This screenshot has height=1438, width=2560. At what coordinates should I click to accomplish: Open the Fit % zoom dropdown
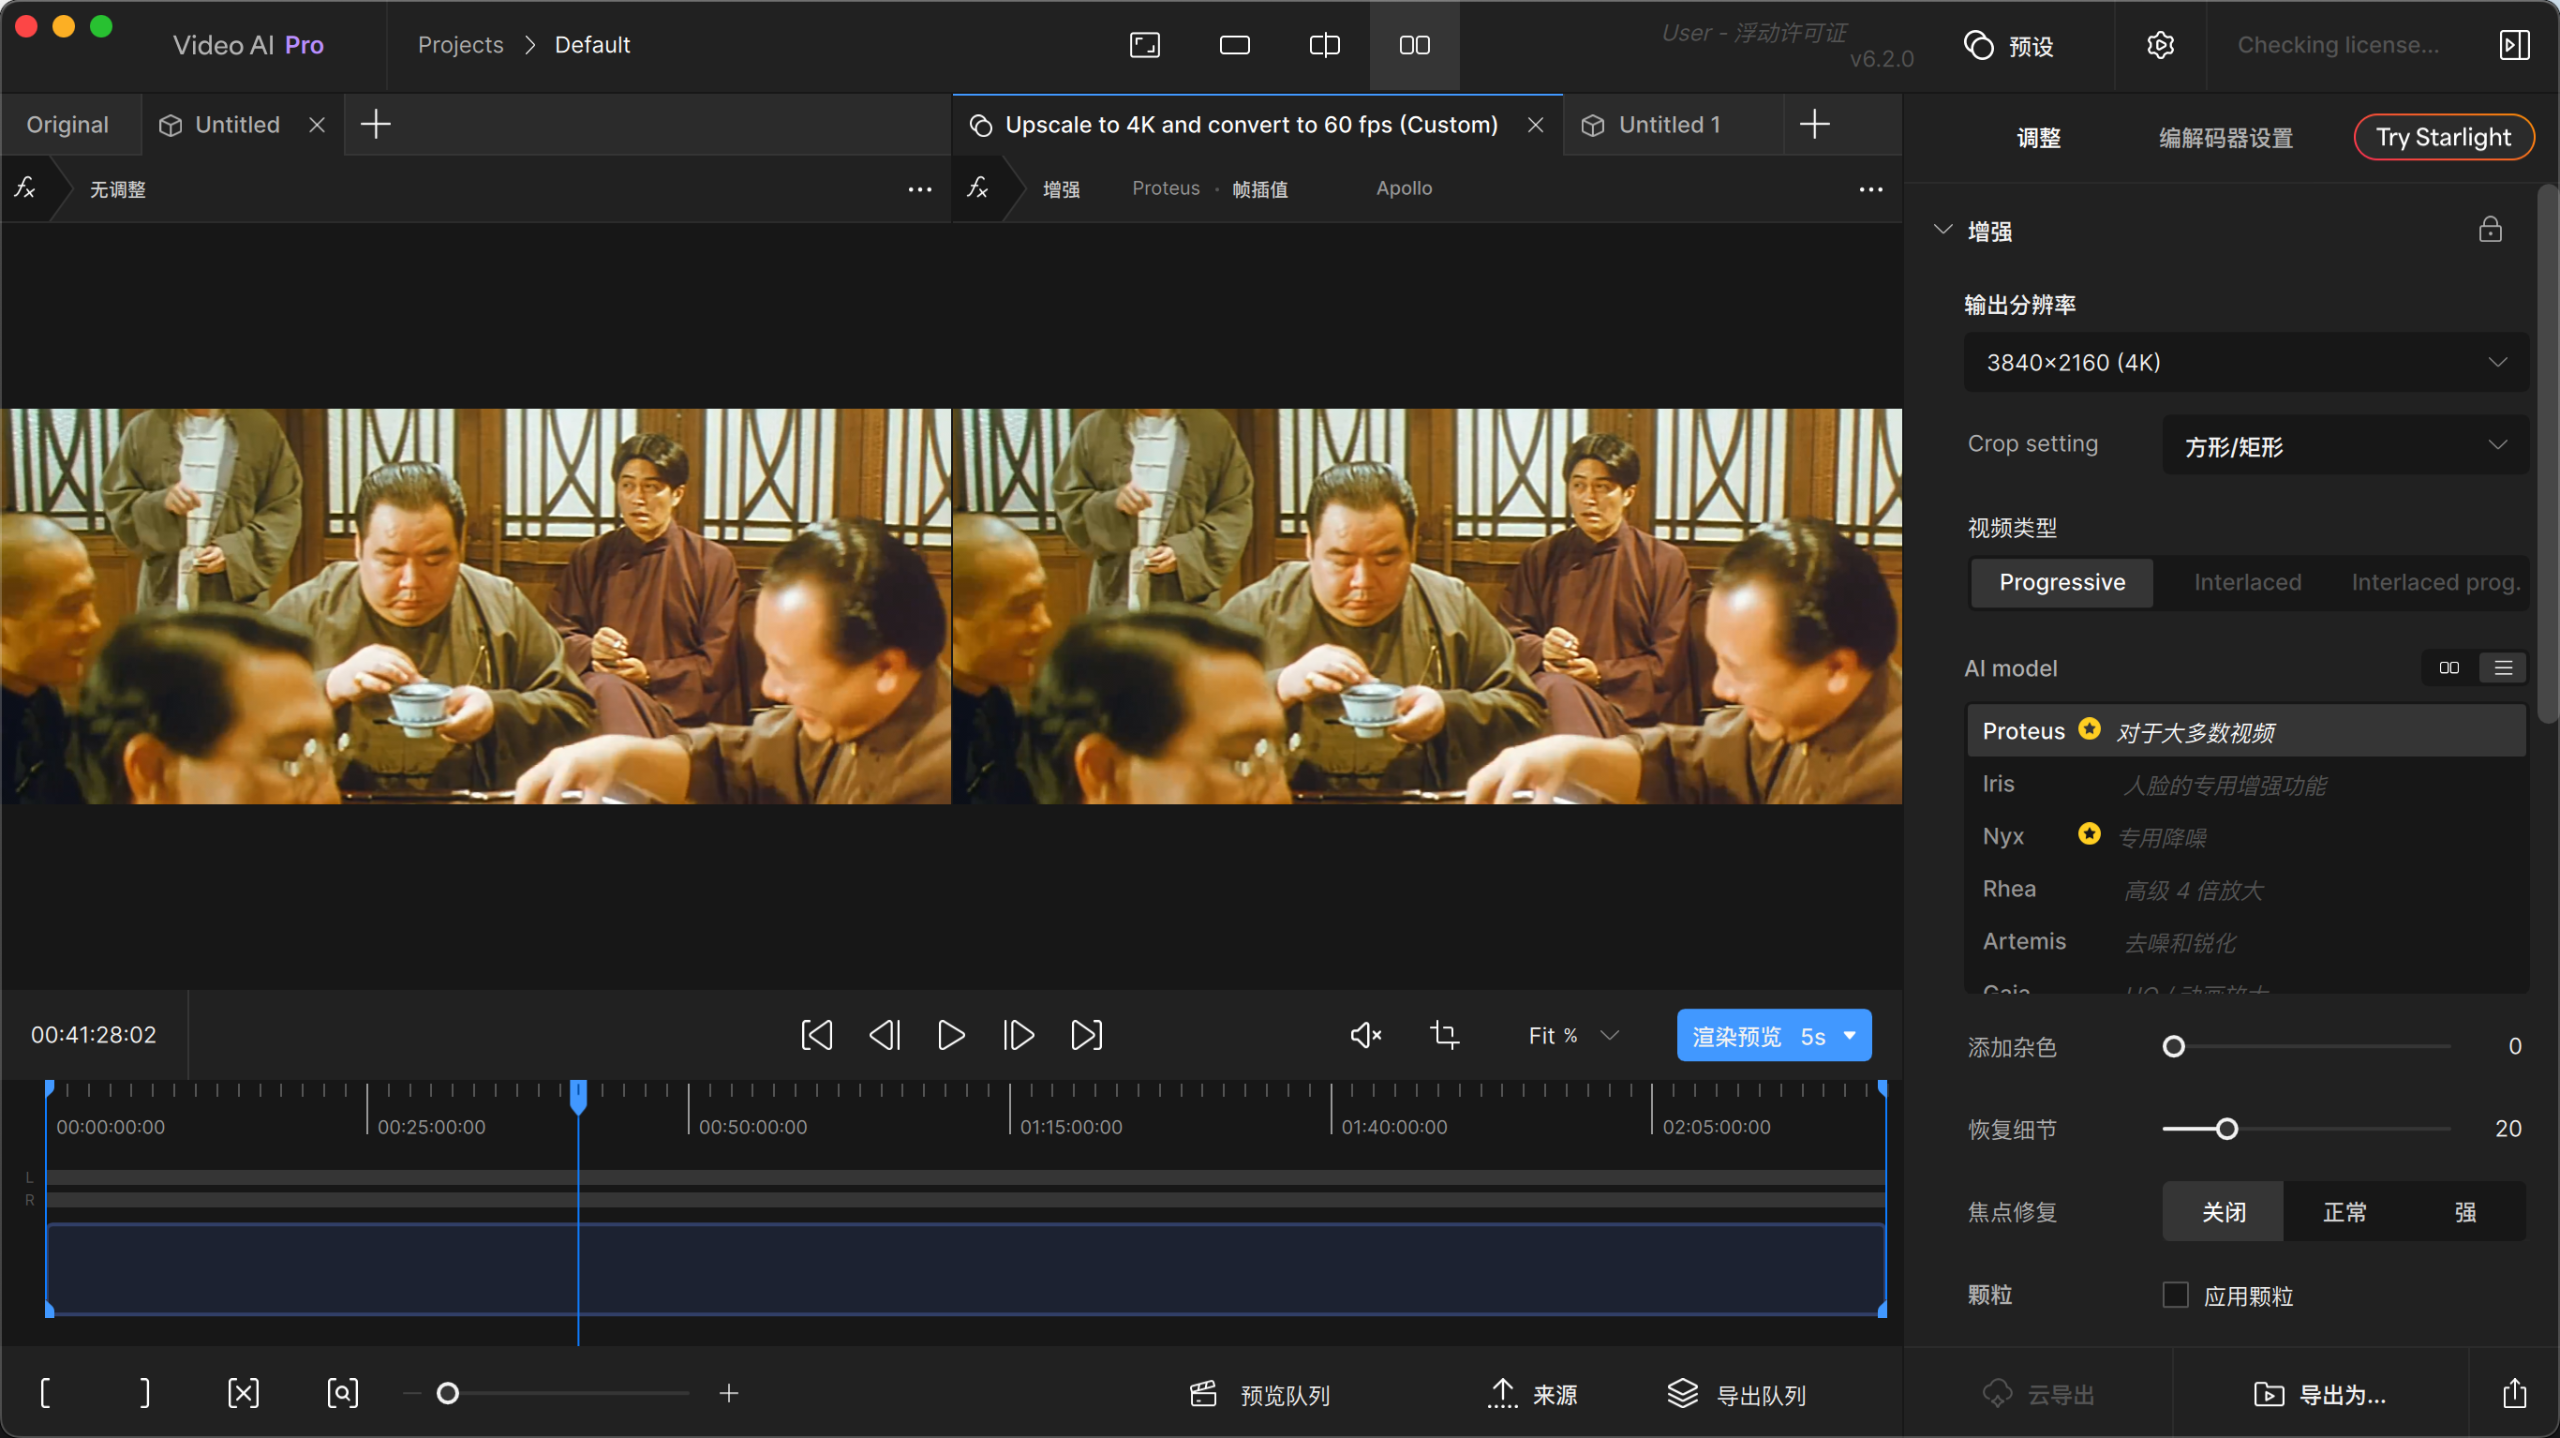point(1573,1035)
